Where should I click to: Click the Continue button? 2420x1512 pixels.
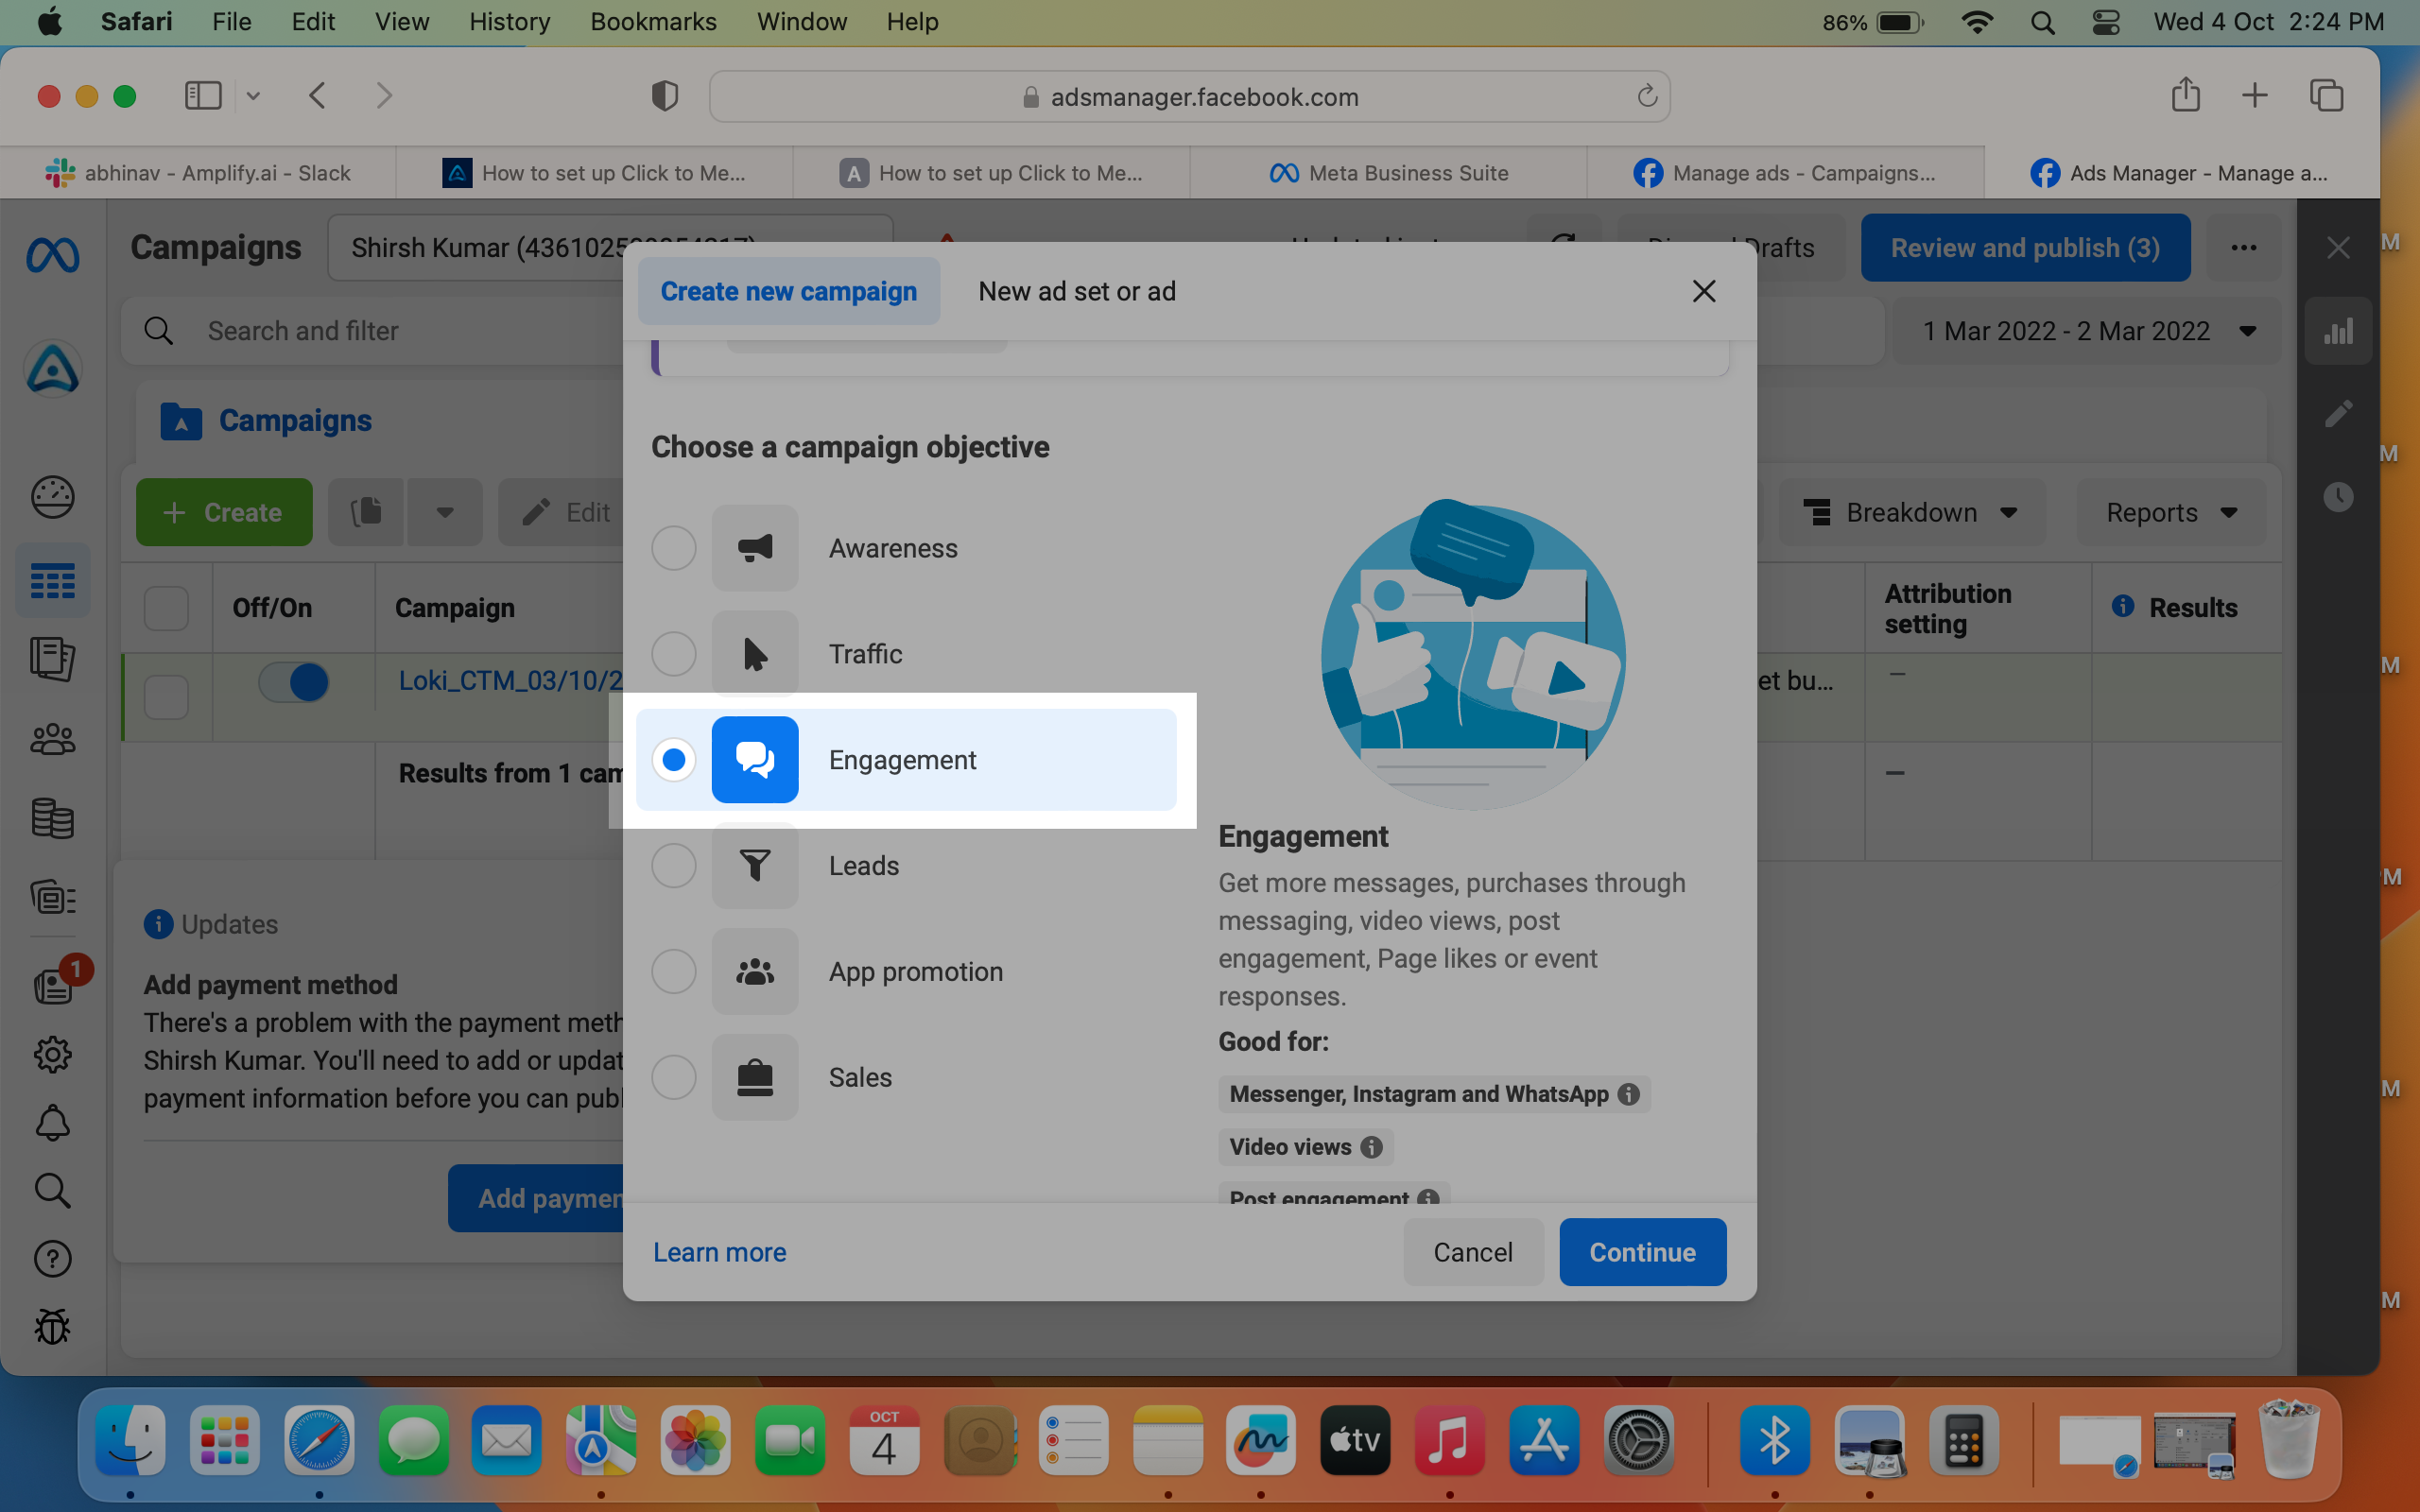[x=1642, y=1252]
